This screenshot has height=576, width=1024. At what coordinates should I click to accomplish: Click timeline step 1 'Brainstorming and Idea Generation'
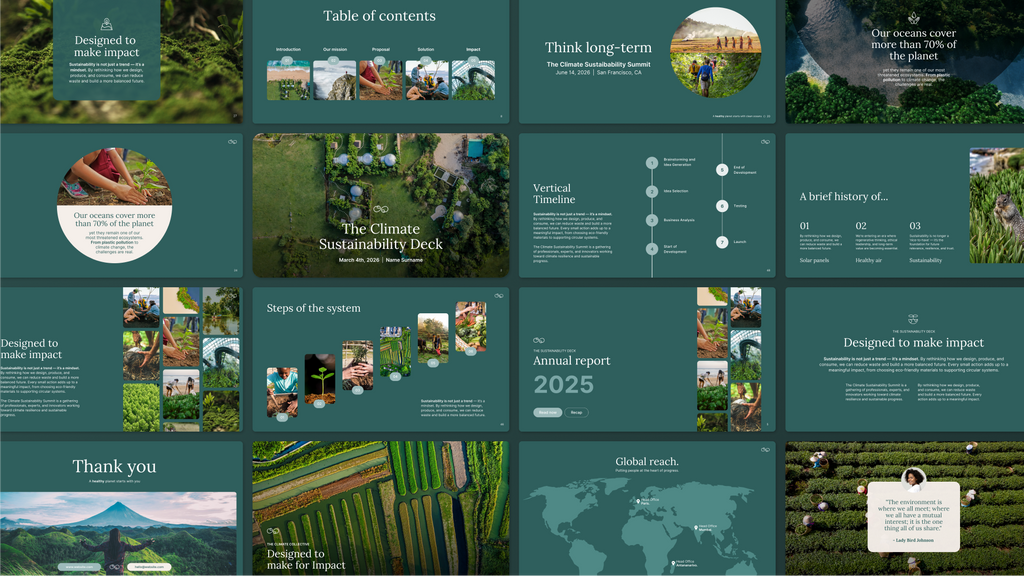[x=651, y=163]
